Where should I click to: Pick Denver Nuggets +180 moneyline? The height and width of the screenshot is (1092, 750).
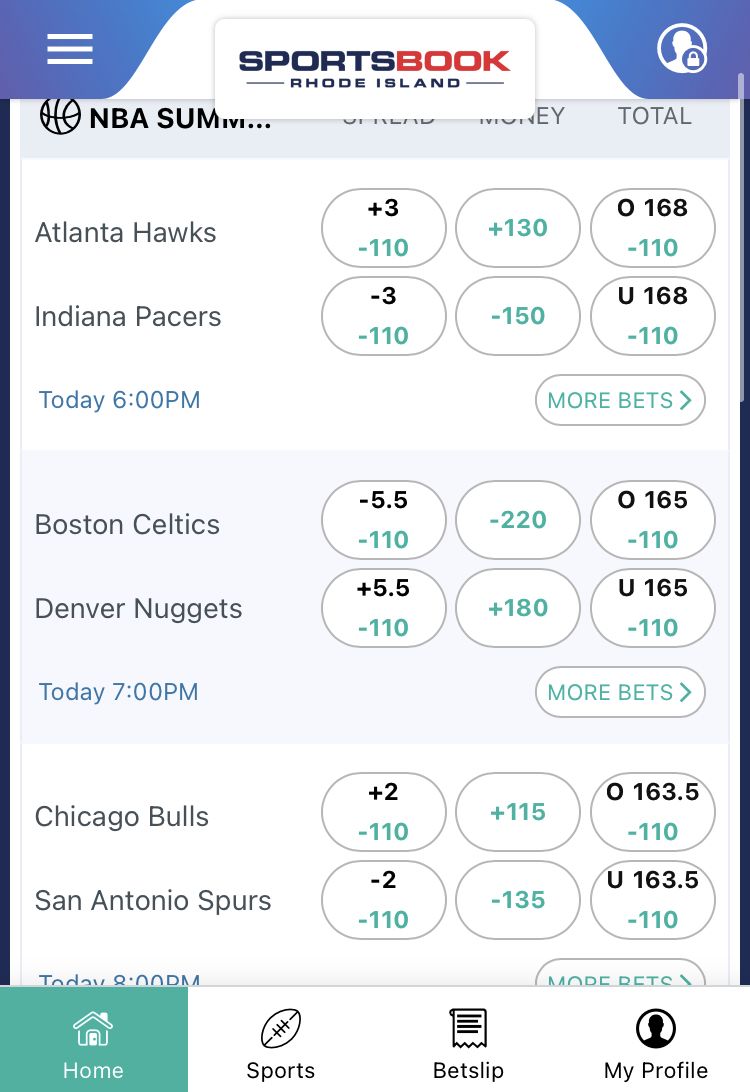coord(518,608)
